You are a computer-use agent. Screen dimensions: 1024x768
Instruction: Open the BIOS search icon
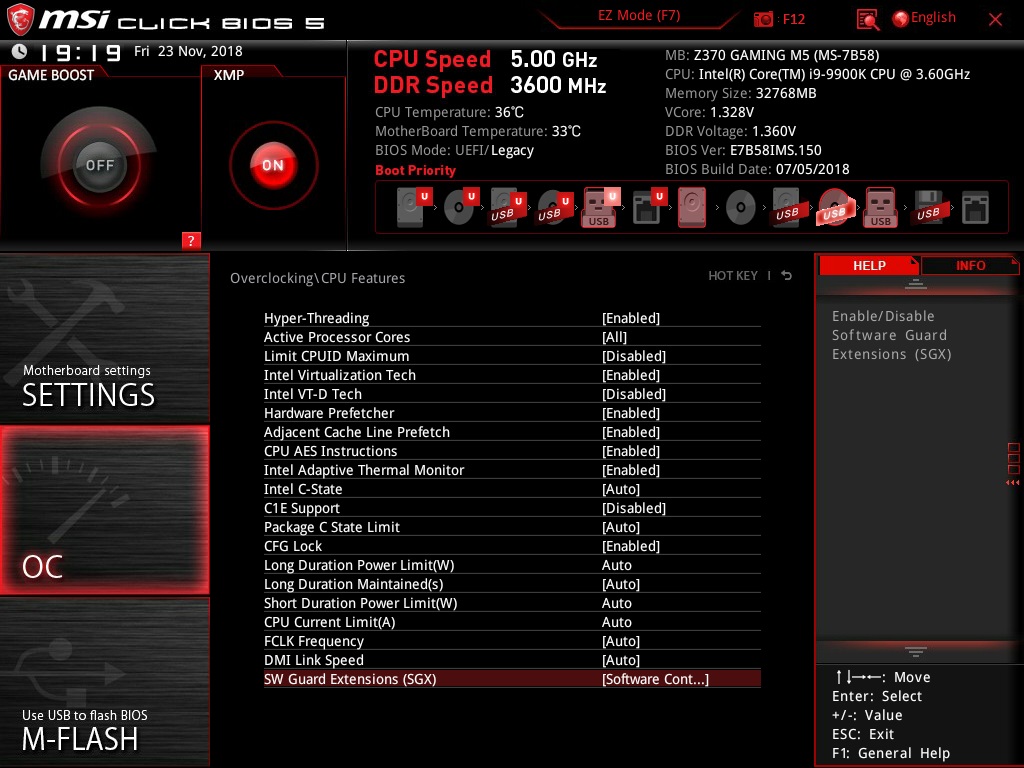click(867, 20)
